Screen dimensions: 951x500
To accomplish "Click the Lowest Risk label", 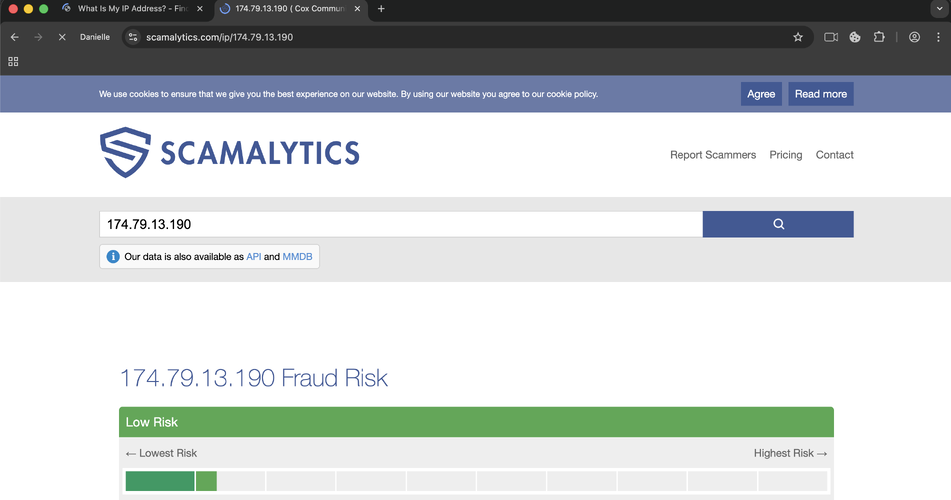I will pos(161,453).
